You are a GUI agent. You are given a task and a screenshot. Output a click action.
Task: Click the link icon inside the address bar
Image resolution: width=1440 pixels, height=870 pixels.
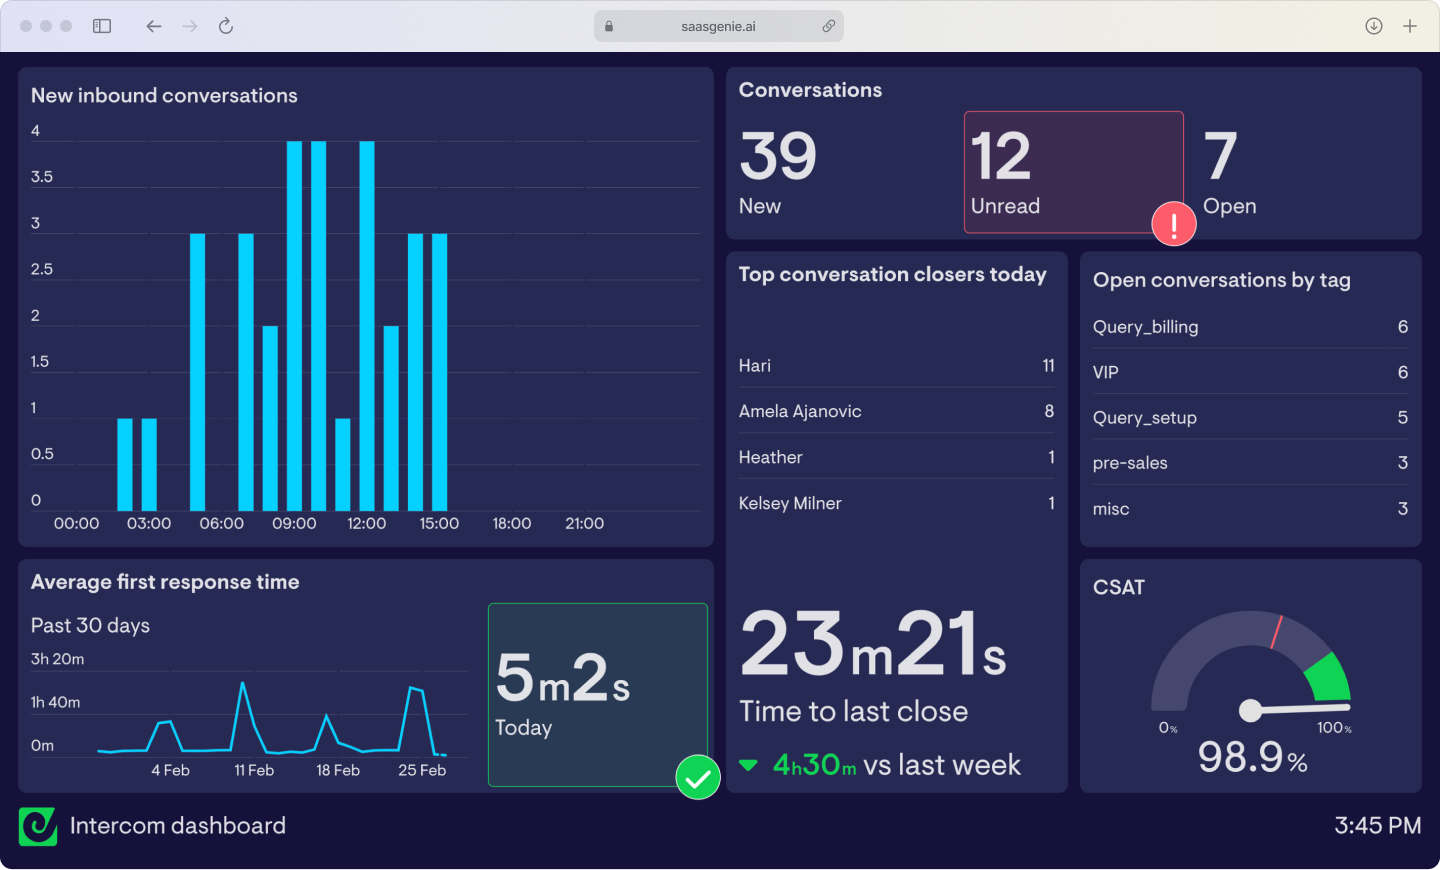click(x=829, y=26)
